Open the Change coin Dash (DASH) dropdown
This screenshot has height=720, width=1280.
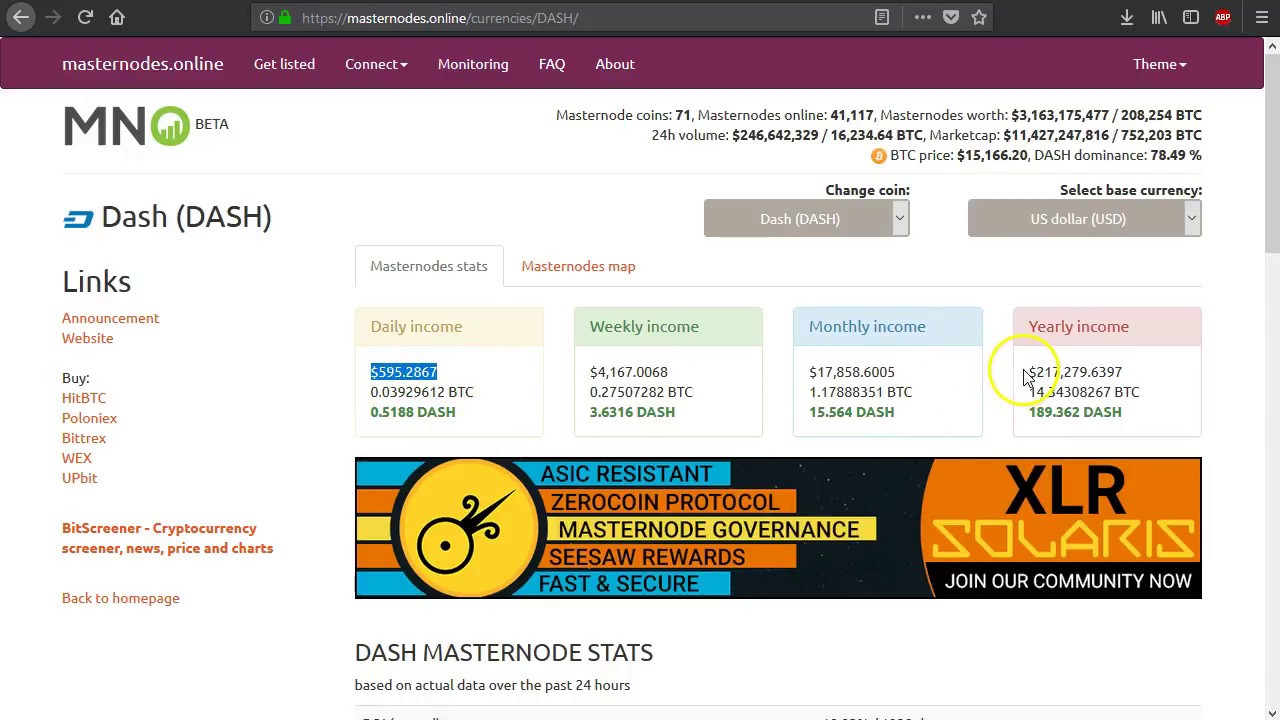[x=806, y=218]
